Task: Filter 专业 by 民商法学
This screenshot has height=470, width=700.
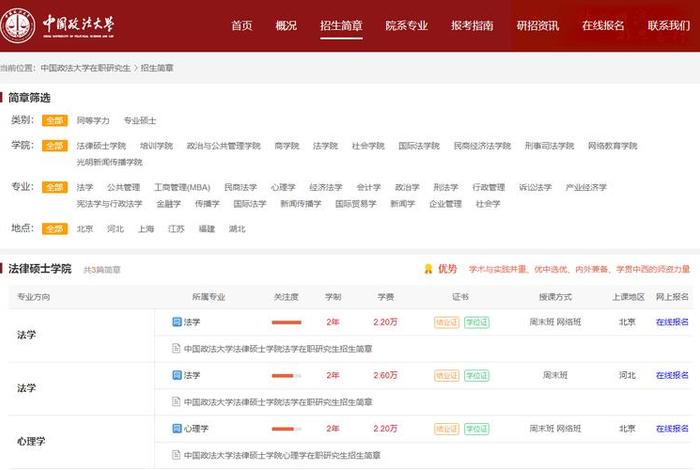Action: (241, 187)
